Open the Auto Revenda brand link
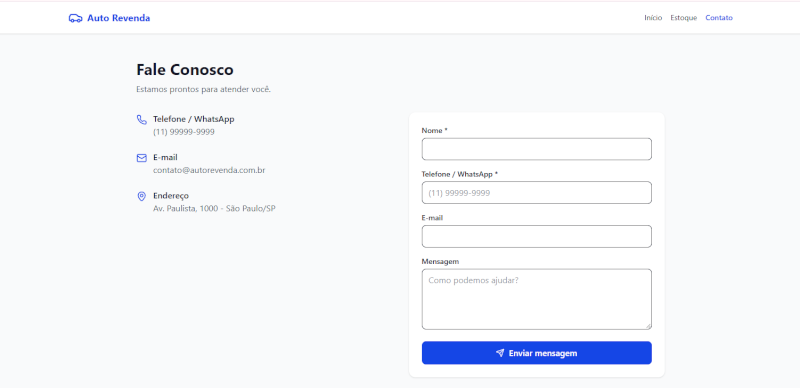800x388 pixels. coord(109,18)
